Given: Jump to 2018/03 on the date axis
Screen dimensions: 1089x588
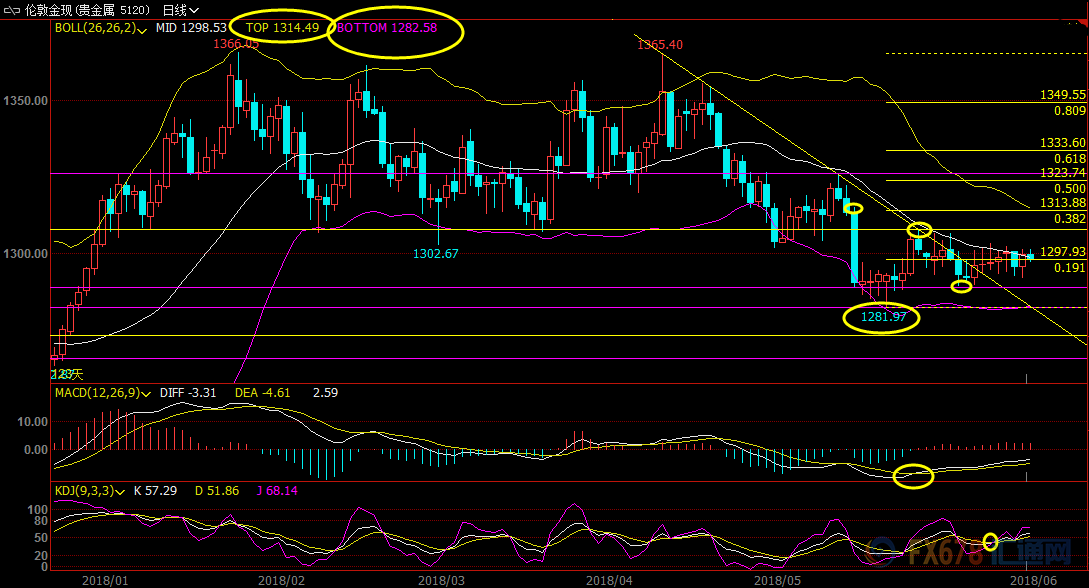Looking at the screenshot, I should coord(442,580).
